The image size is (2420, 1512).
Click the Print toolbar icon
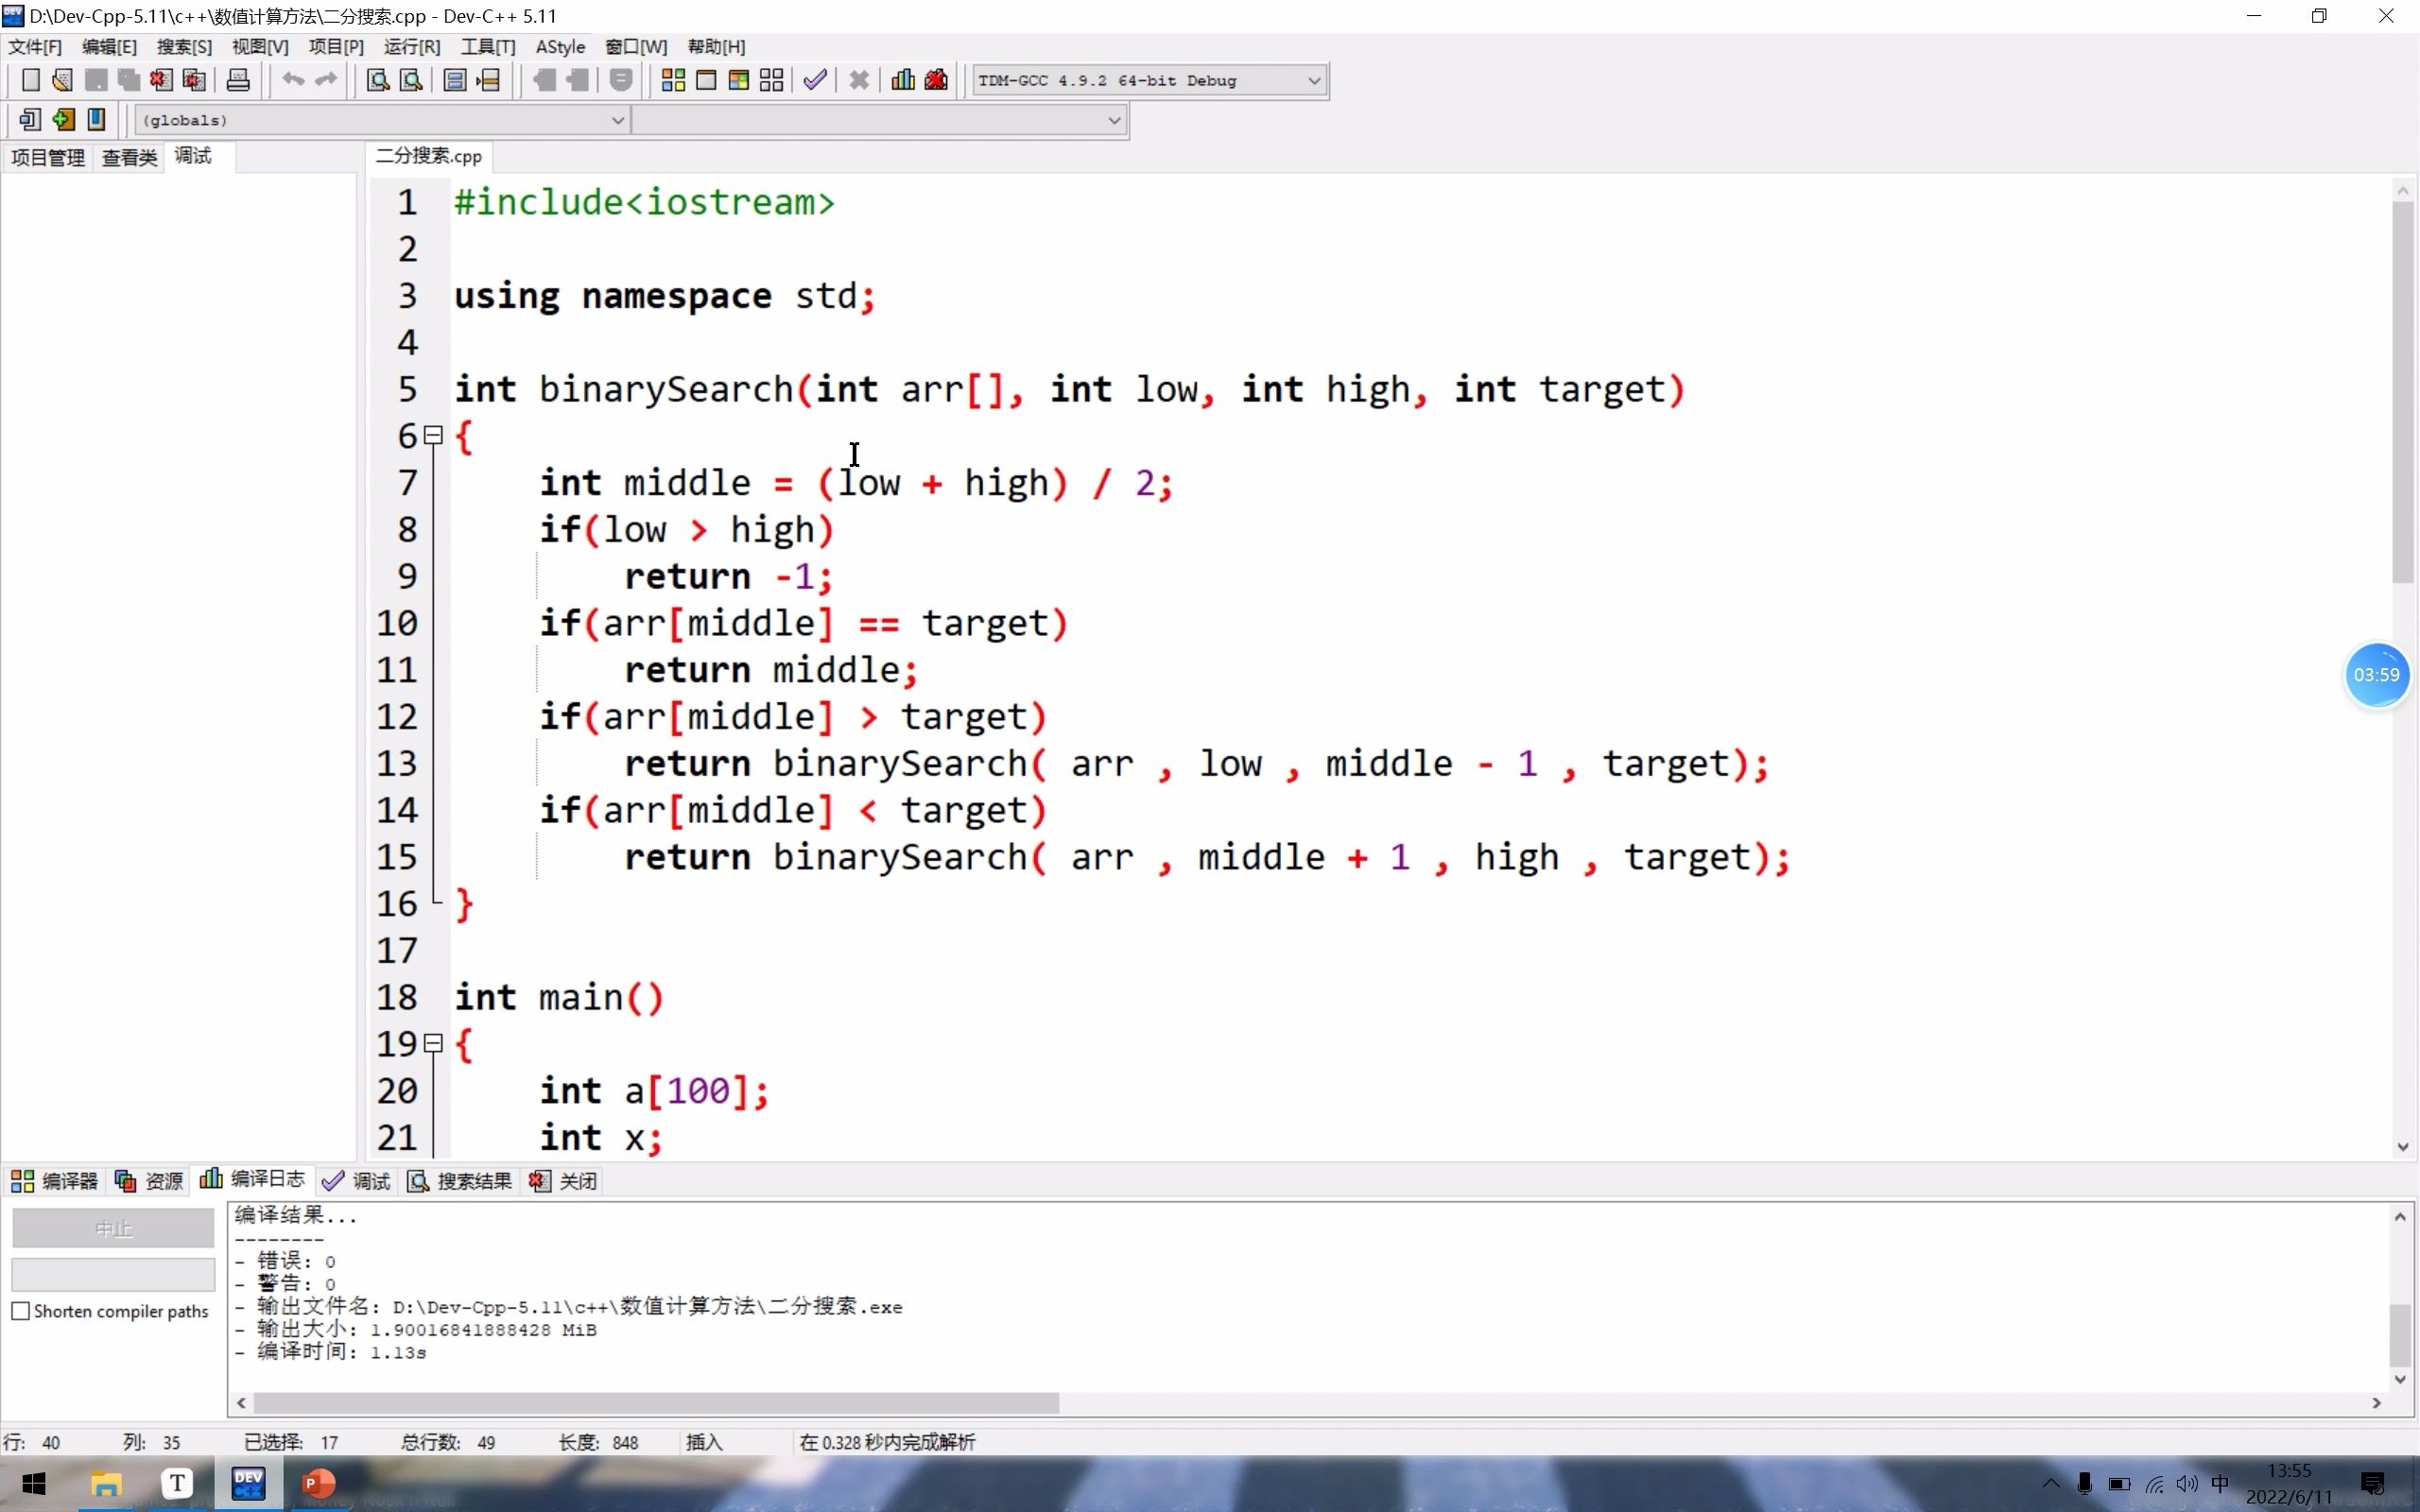click(238, 80)
